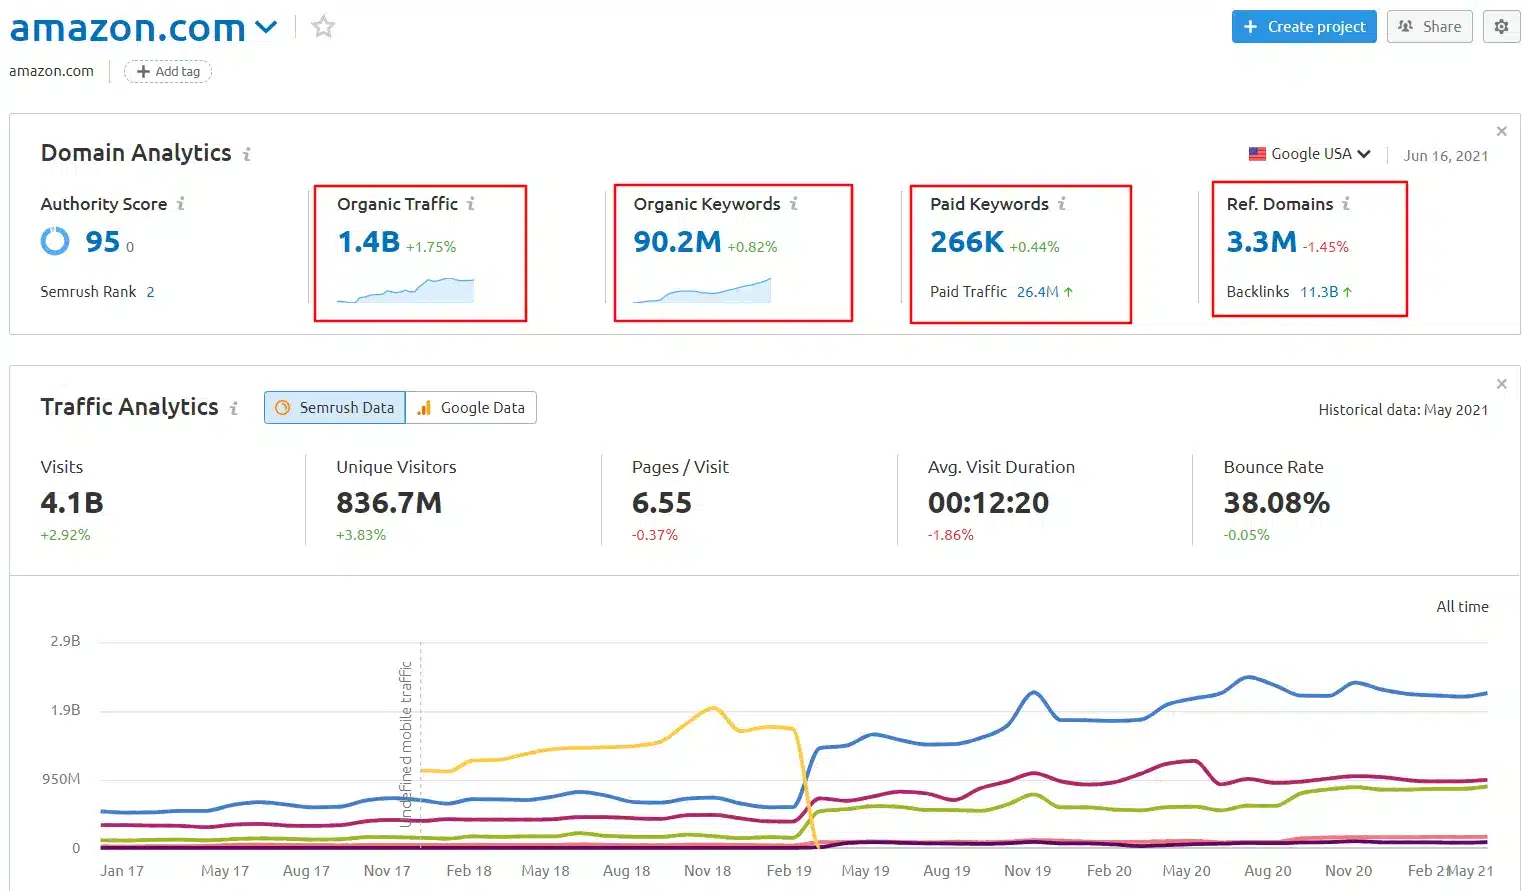Image resolution: width=1522 pixels, height=891 pixels.
Task: Click the Organic Traffic +1.75% change
Action: coord(431,247)
